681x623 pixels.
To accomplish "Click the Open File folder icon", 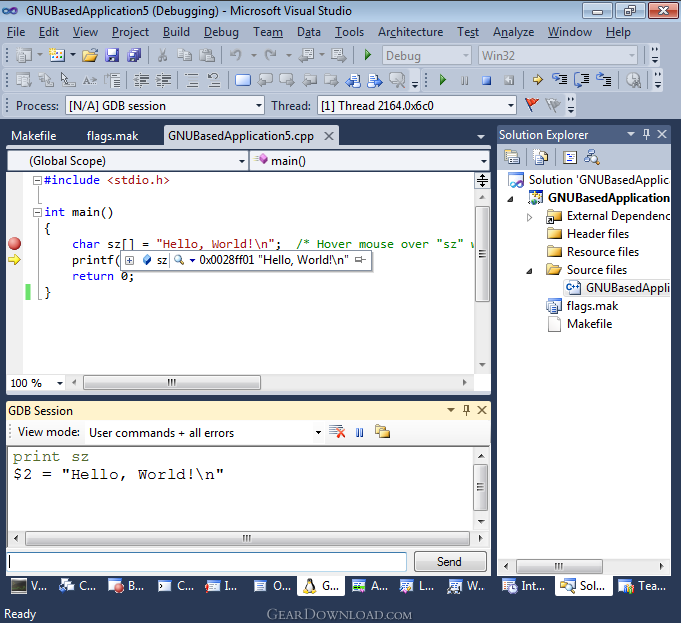I will click(x=90, y=56).
